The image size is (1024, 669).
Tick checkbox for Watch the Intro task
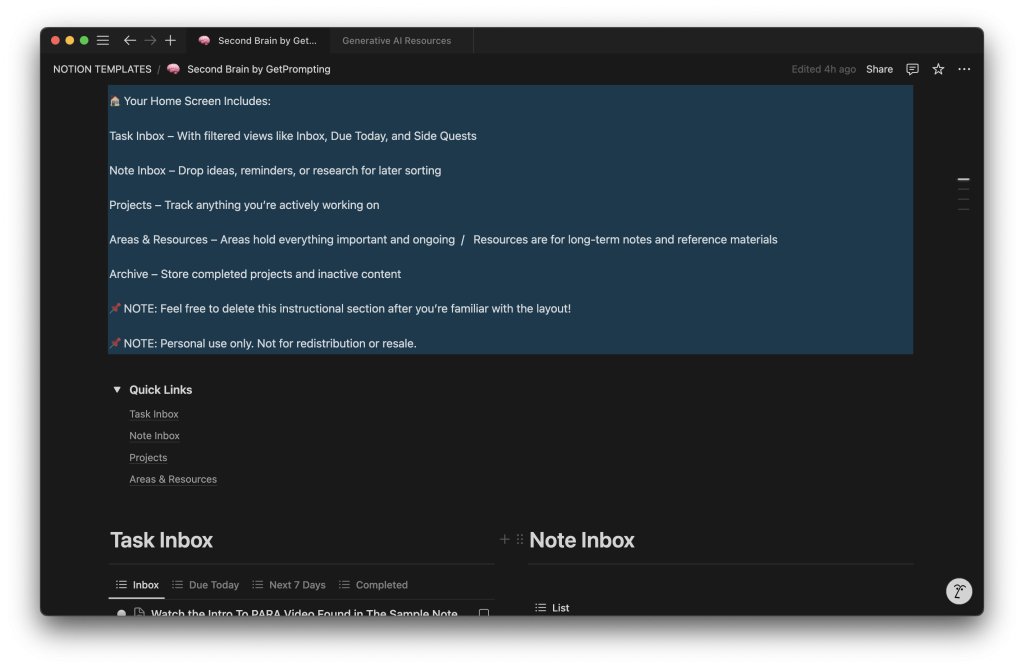coord(484,613)
